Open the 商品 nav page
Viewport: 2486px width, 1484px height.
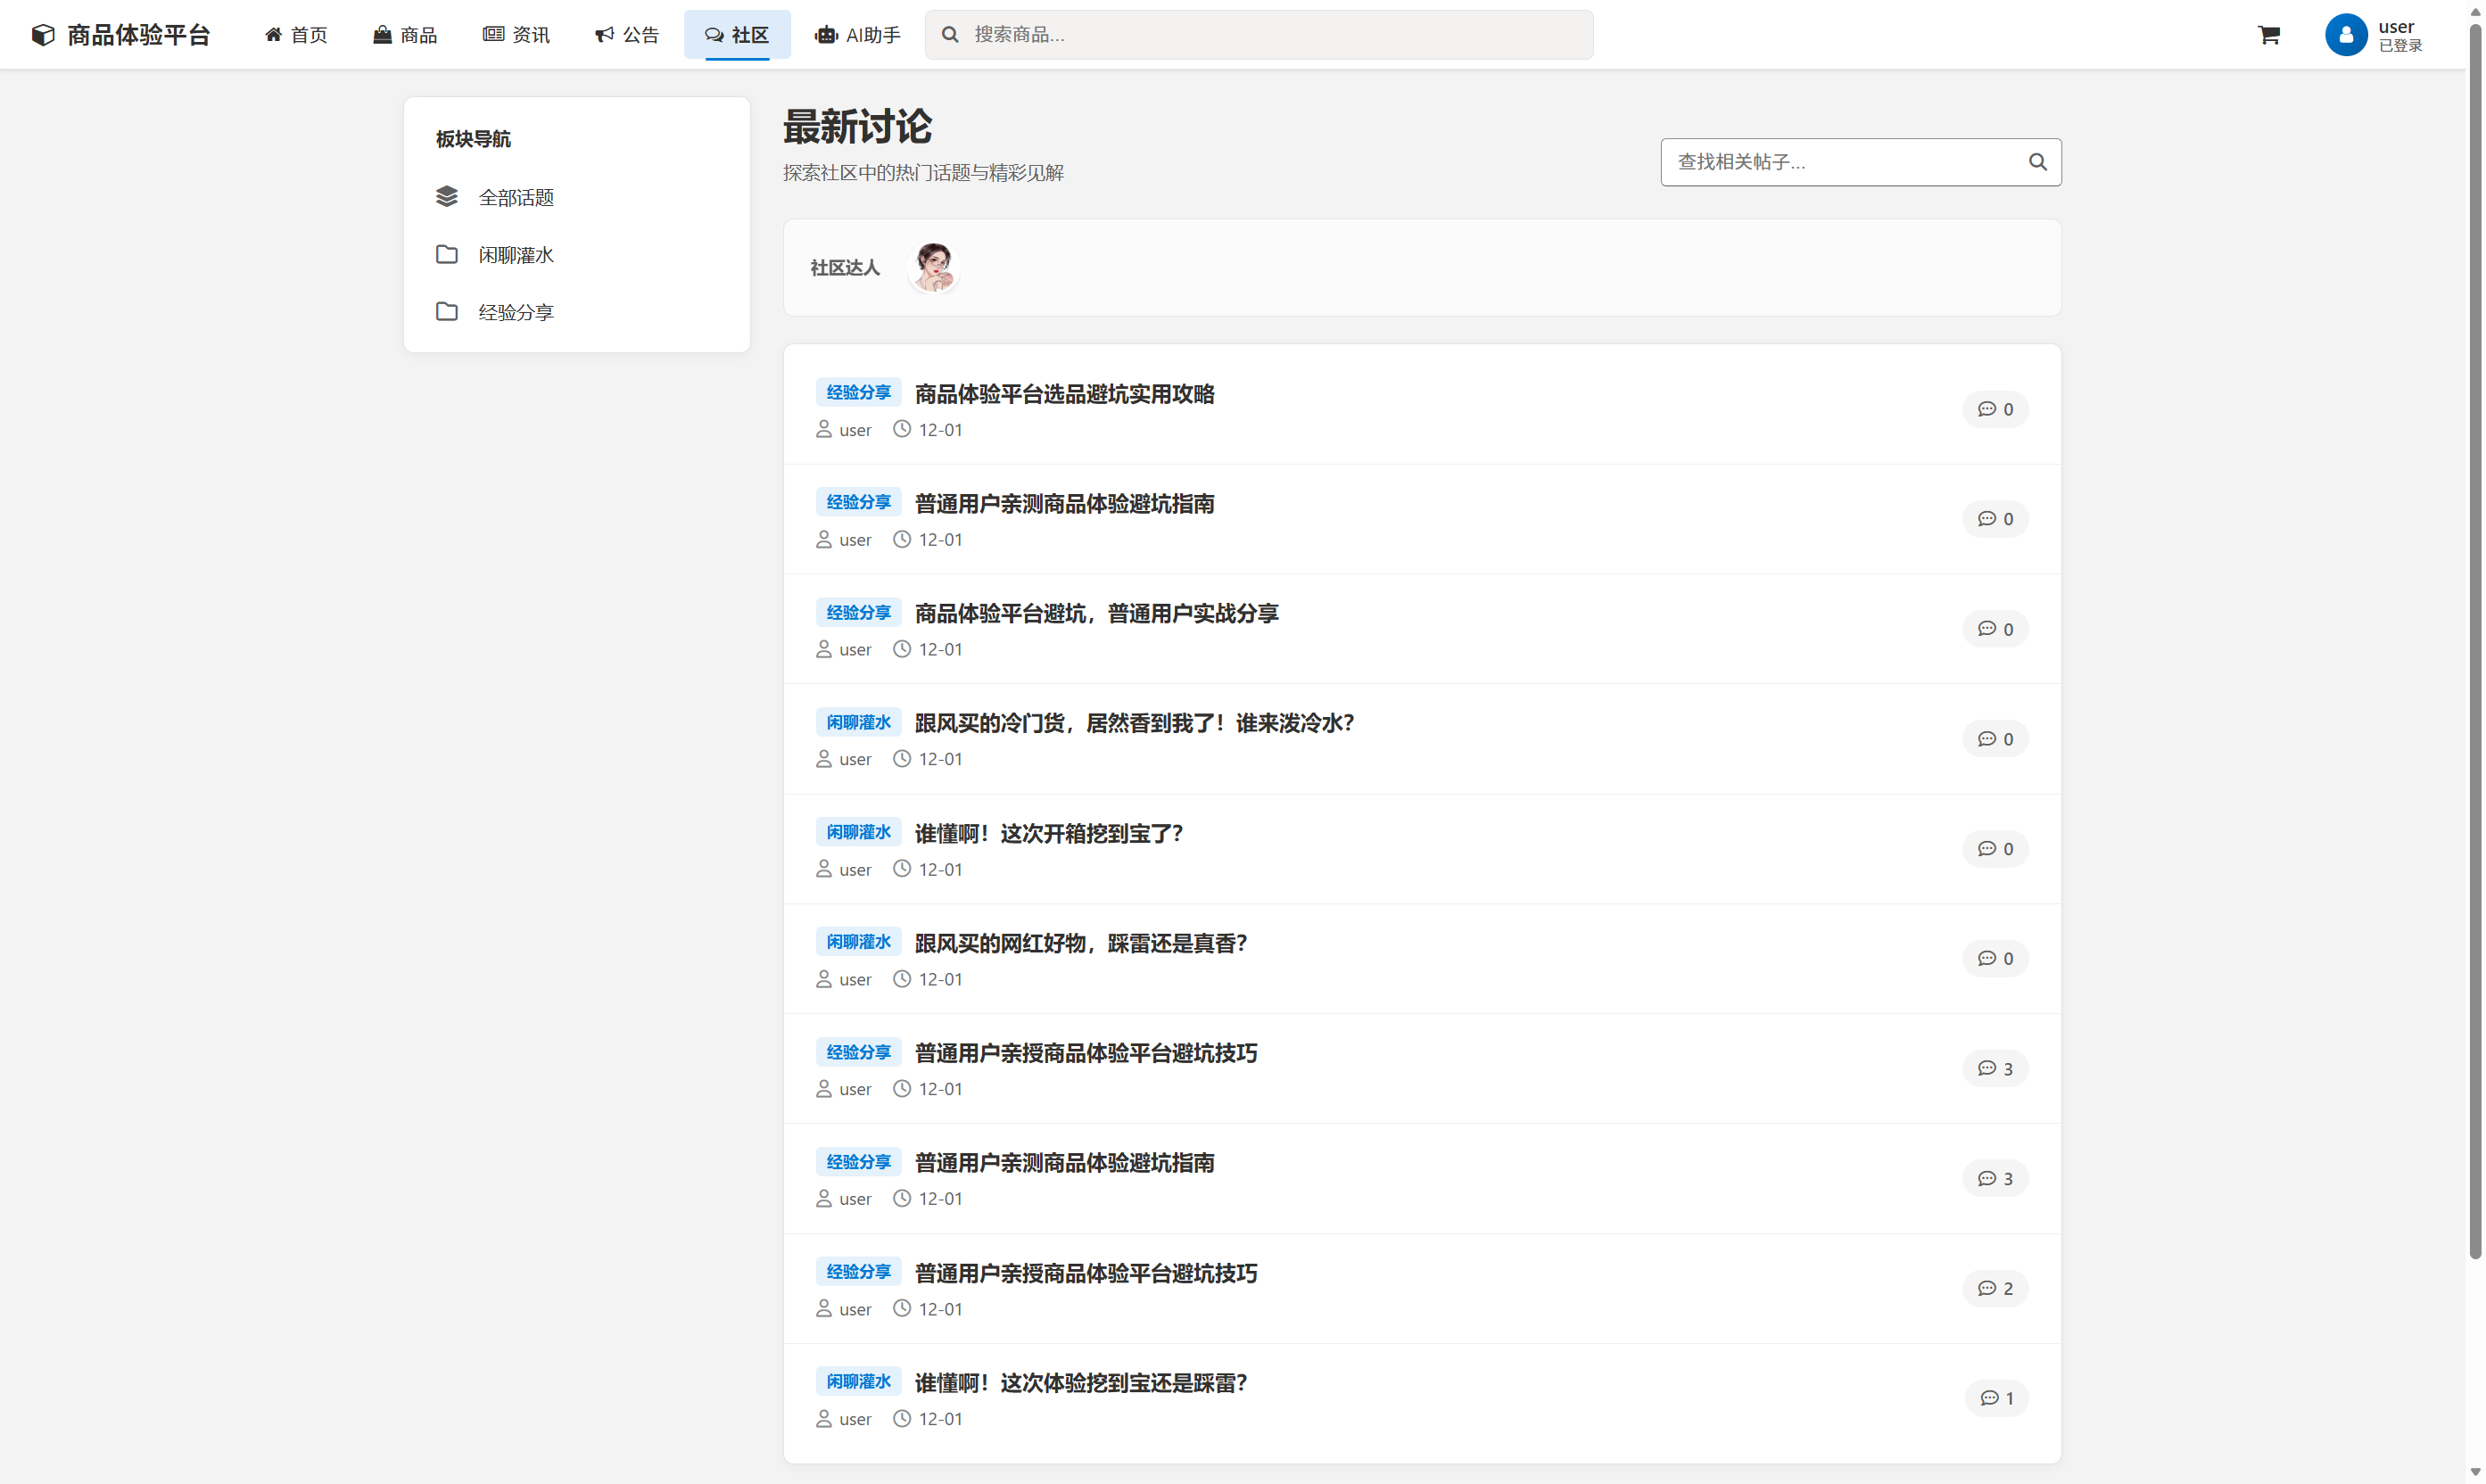[405, 35]
